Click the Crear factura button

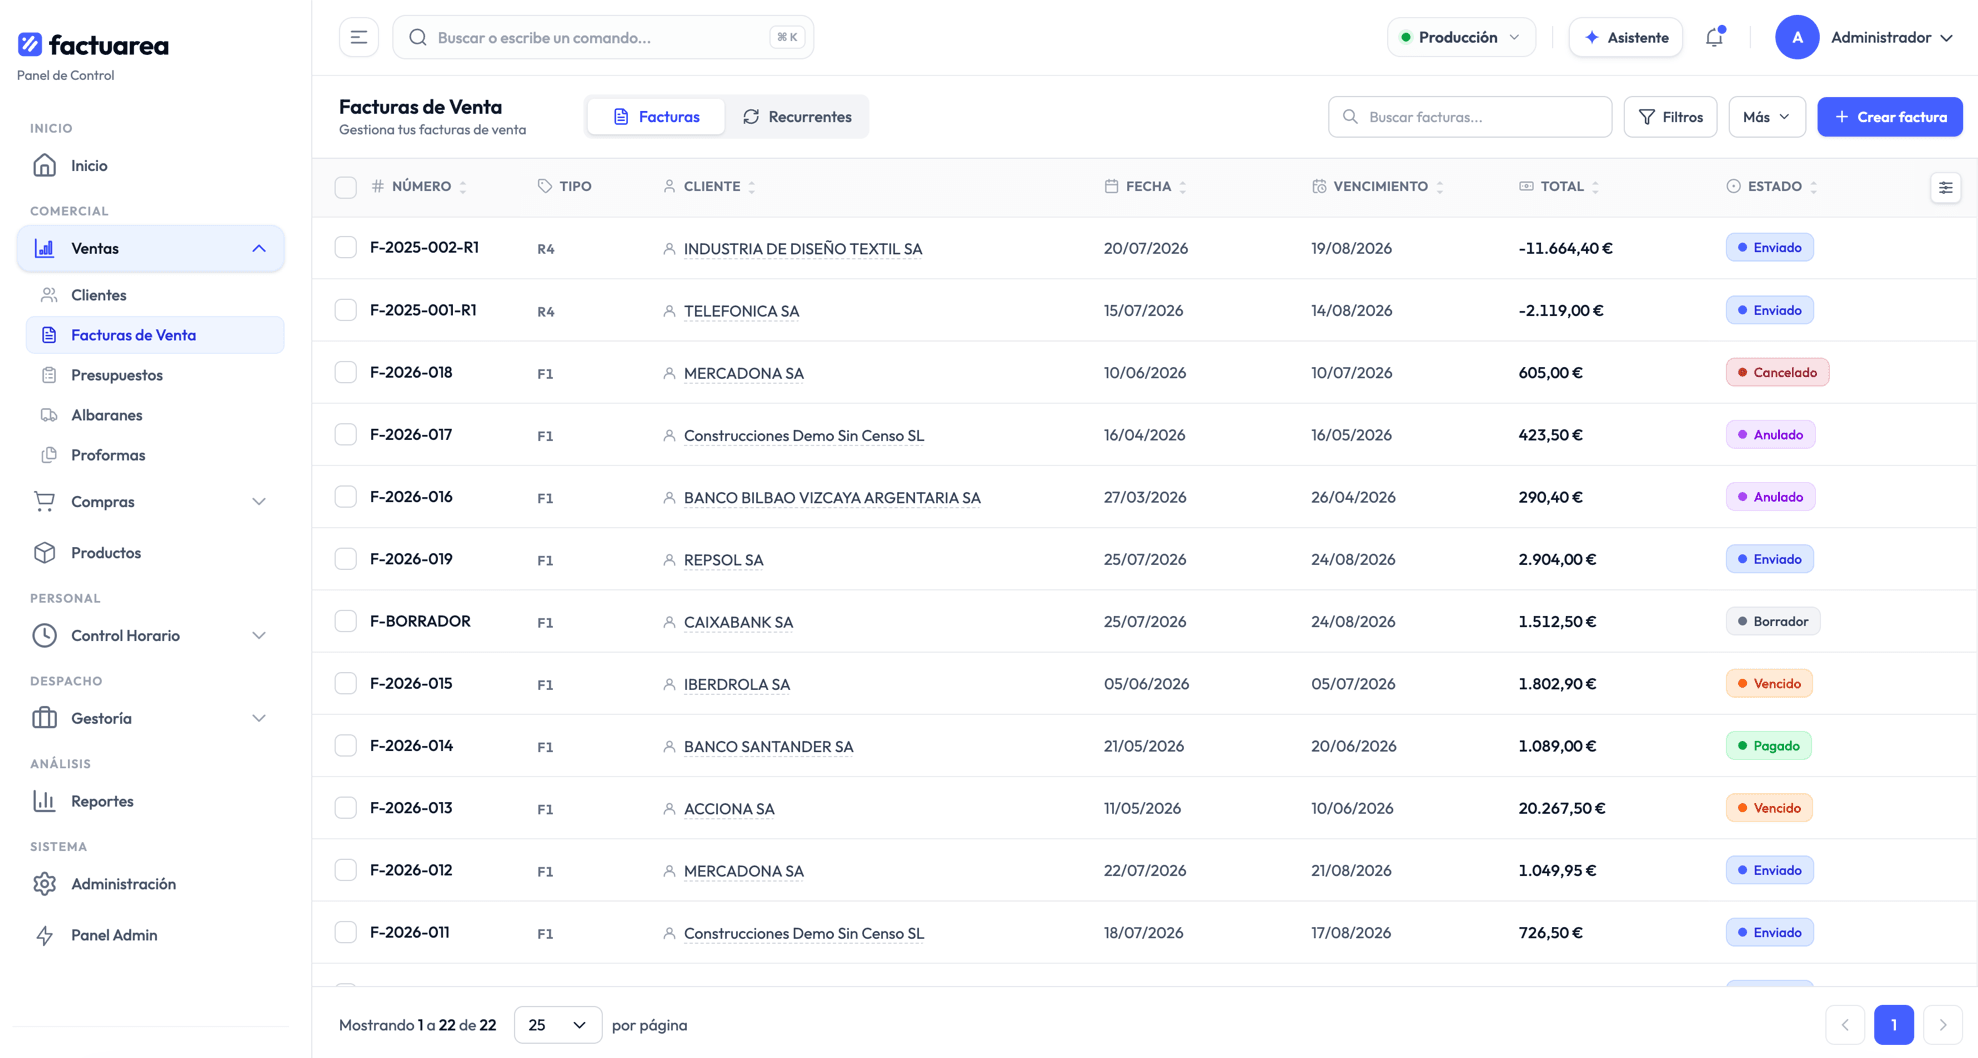click(x=1890, y=117)
